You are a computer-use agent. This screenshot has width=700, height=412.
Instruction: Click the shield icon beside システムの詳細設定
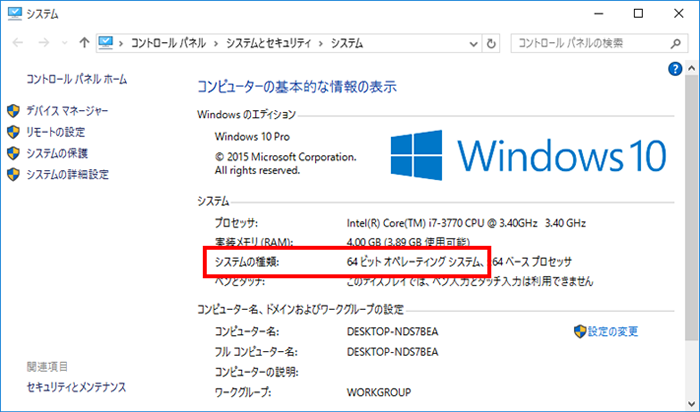[x=13, y=175]
